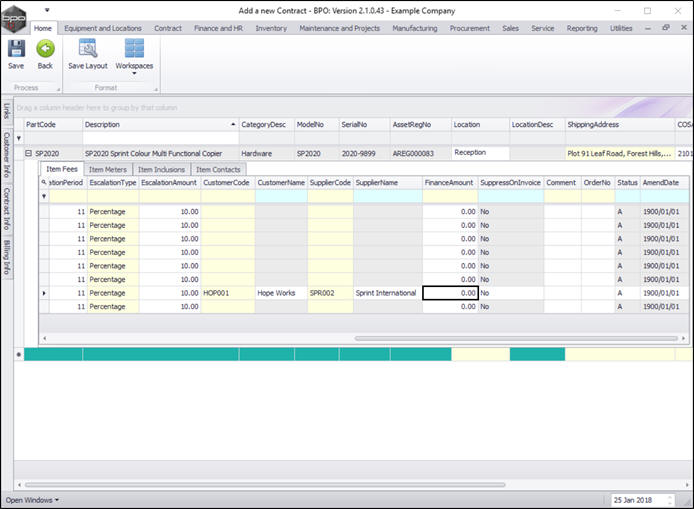Viewport: 694px width, 509px height.
Task: Open the Utilities ribbon tab
Action: coord(621,28)
